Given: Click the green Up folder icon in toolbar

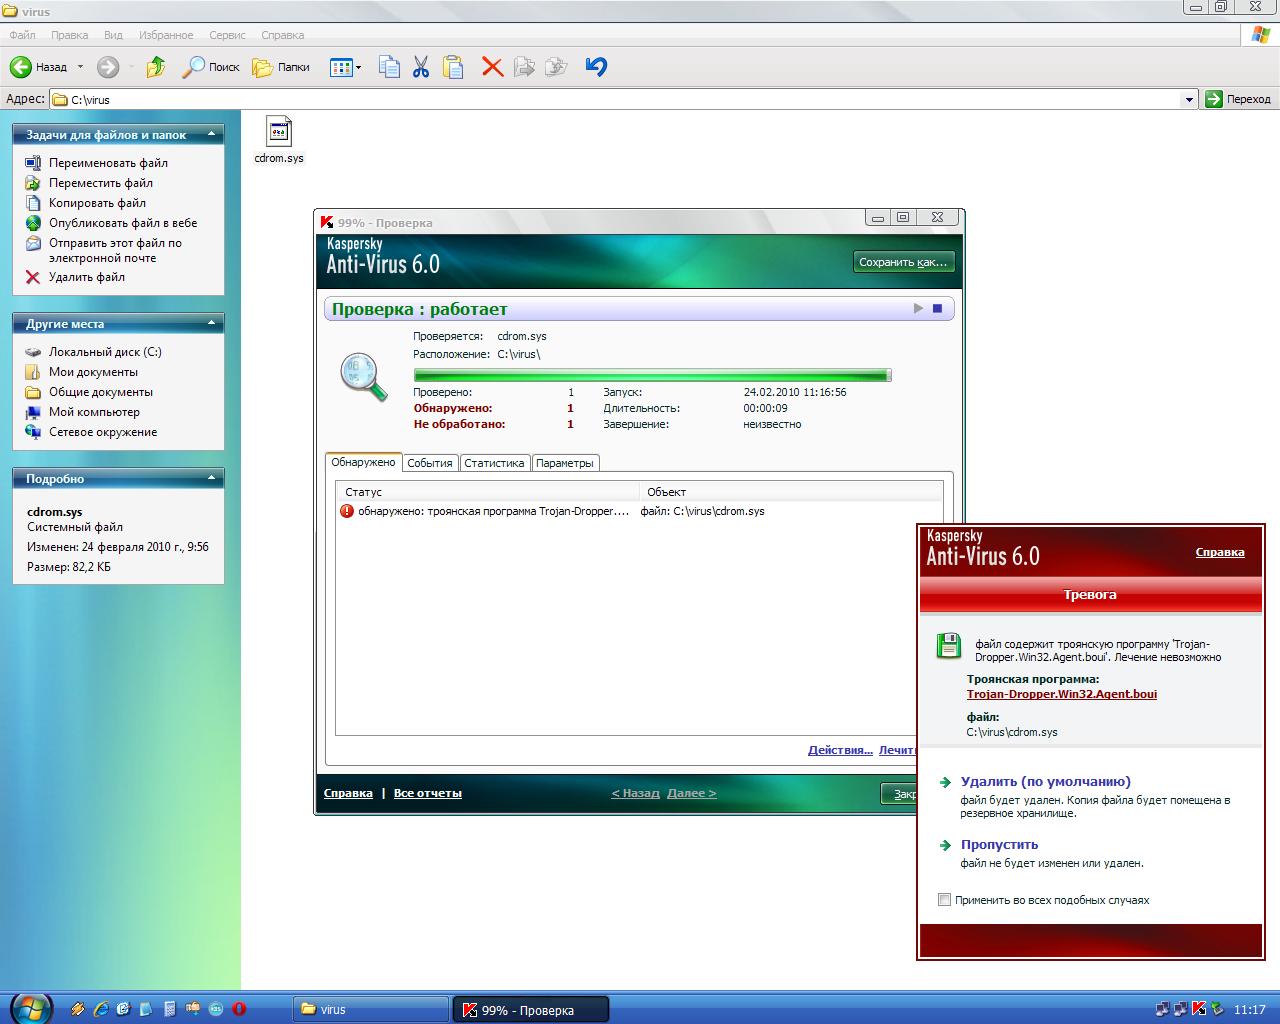Looking at the screenshot, I should (155, 67).
